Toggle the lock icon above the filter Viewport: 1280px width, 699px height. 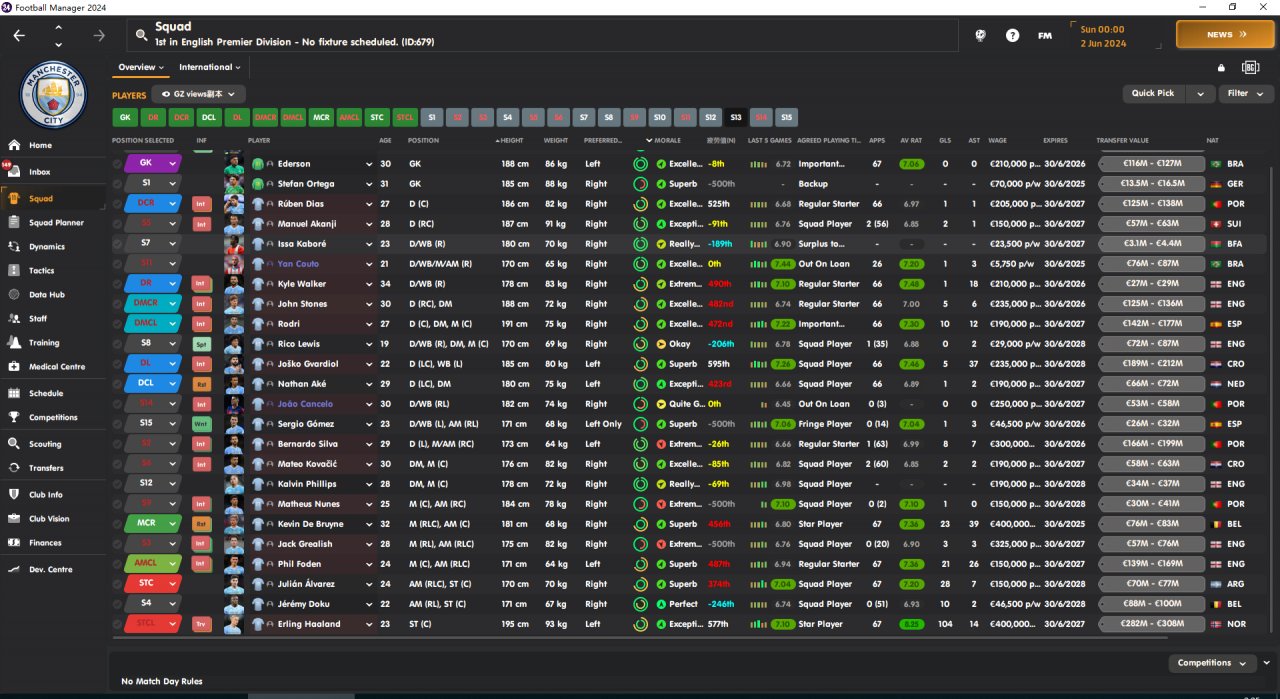[1221, 68]
